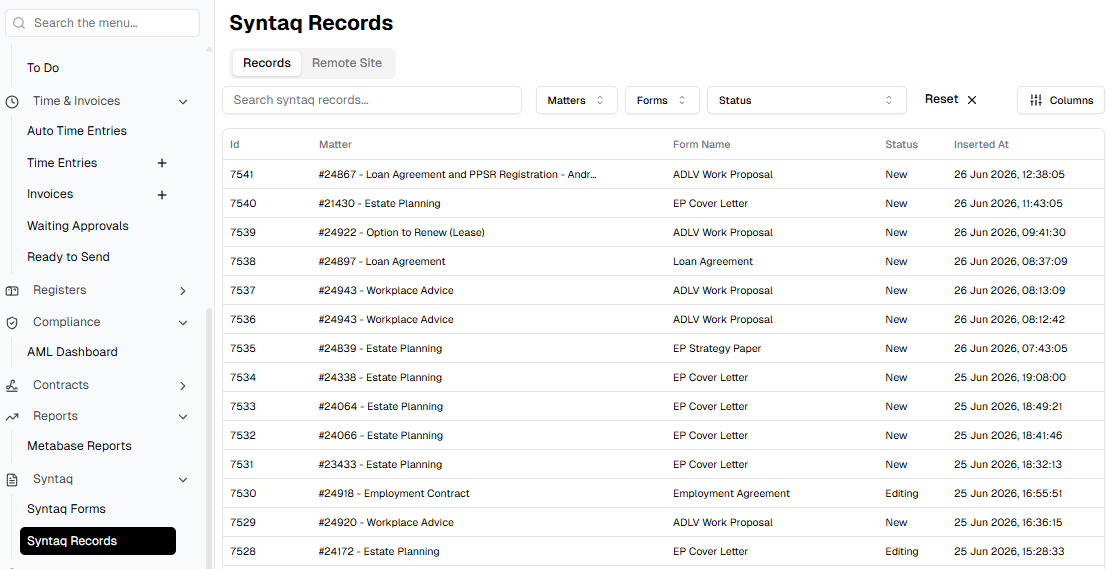Click the Status column header
The width and height of the screenshot is (1113, 569).
[x=901, y=144]
